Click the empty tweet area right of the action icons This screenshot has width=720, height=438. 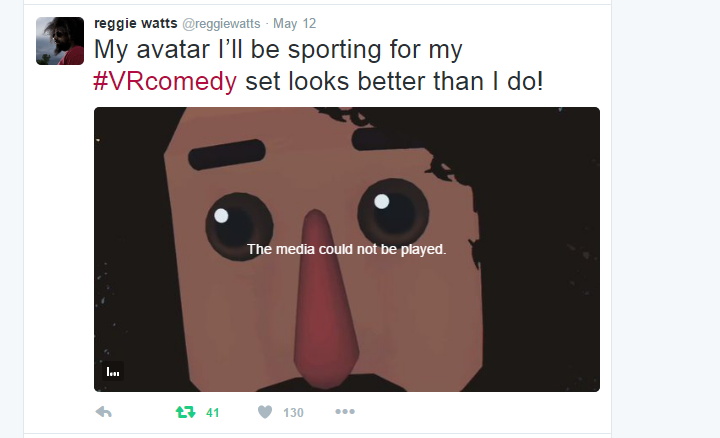(x=482, y=412)
